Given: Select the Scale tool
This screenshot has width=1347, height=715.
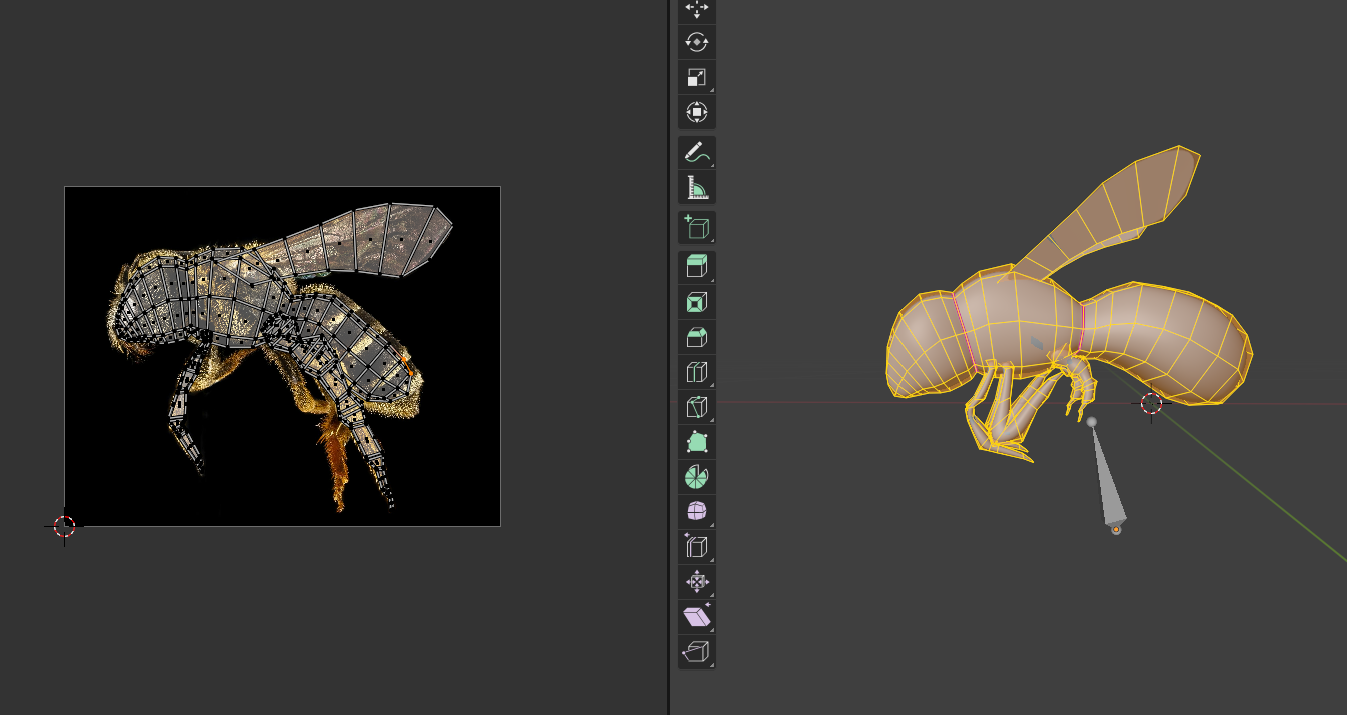Looking at the screenshot, I should click(x=697, y=77).
